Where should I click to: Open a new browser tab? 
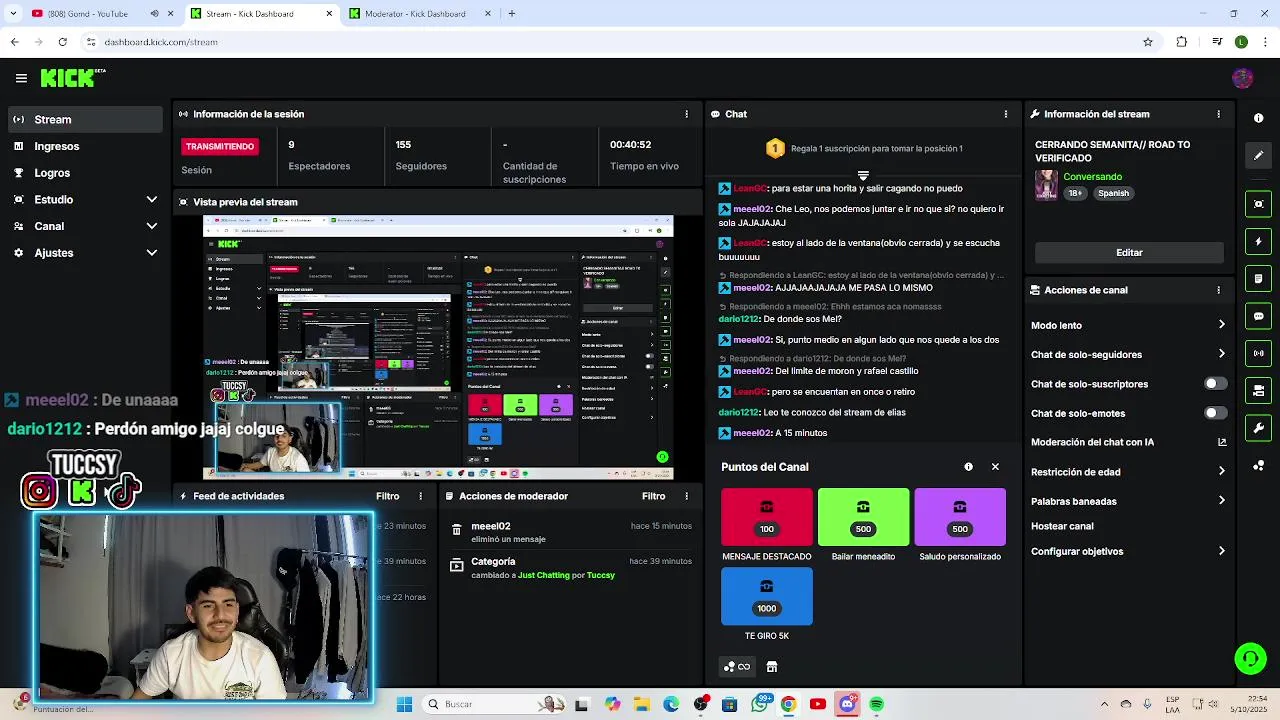(511, 14)
